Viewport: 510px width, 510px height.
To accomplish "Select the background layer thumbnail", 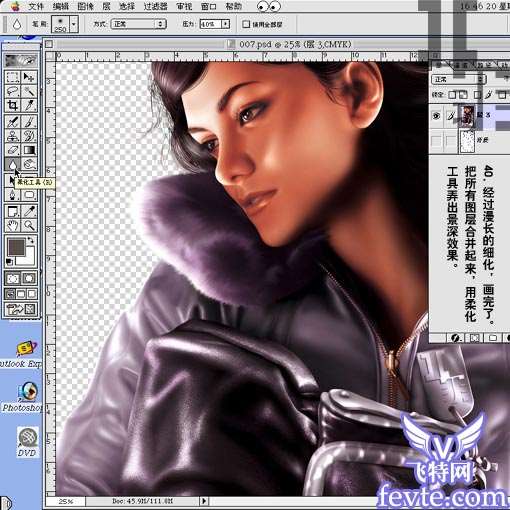I will click(467, 140).
